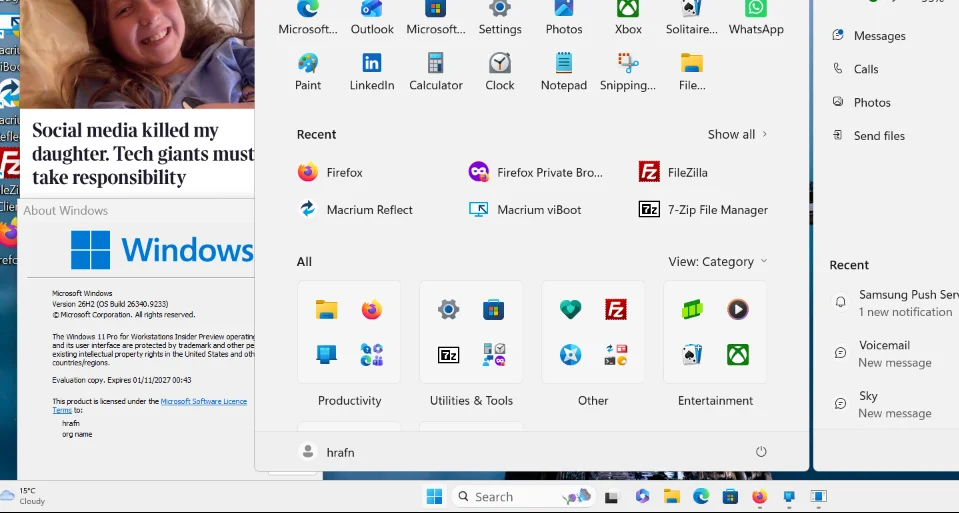Open the Calculator app
The width and height of the screenshot is (959, 513).
(435, 72)
